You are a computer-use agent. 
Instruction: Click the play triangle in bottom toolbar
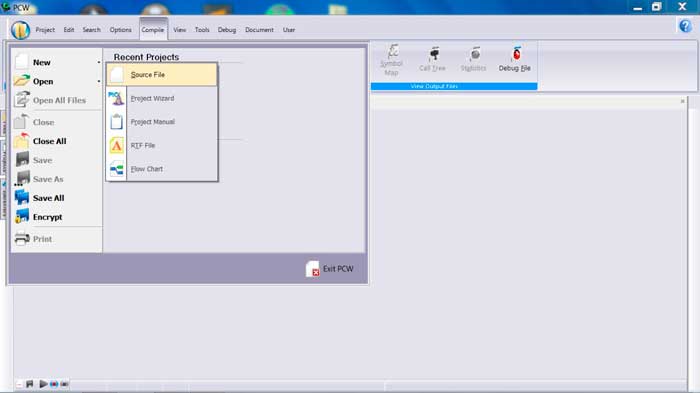43,384
